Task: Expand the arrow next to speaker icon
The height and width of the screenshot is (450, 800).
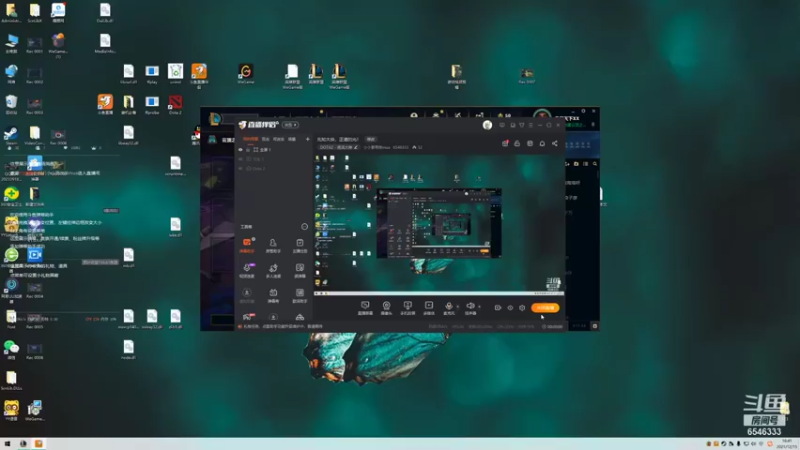Action: [479, 306]
